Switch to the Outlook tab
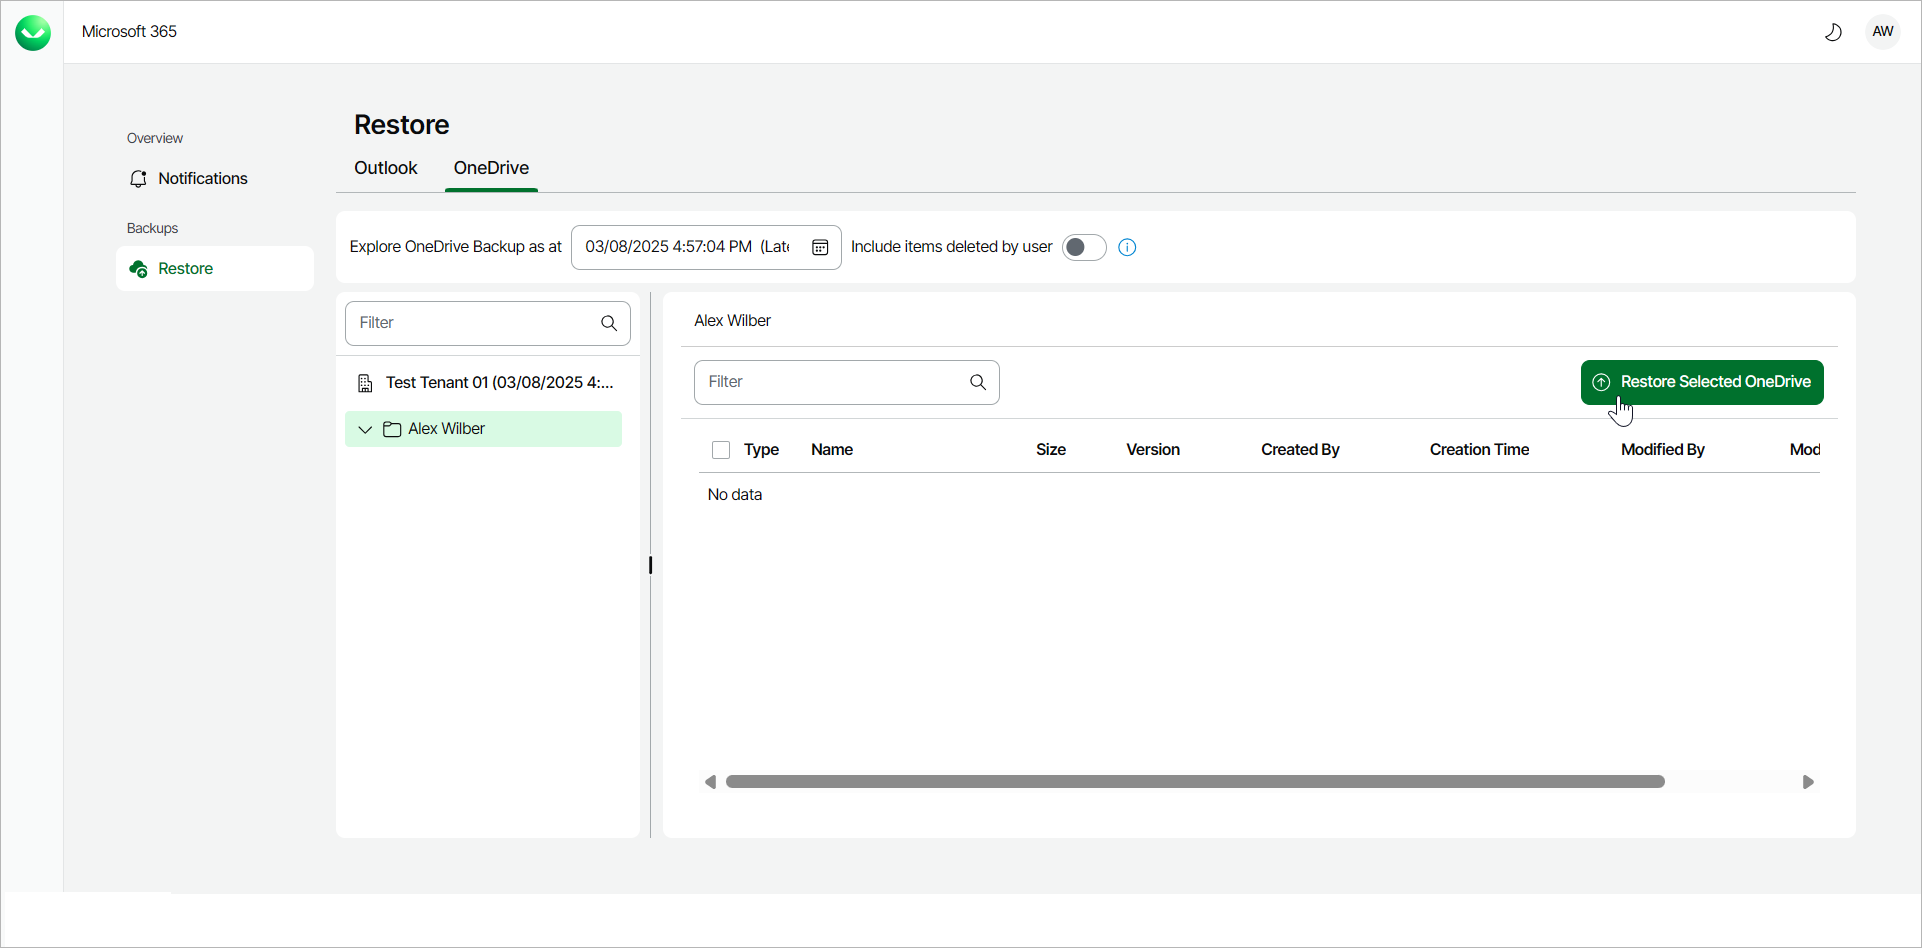The height and width of the screenshot is (948, 1922). pyautogui.click(x=385, y=168)
